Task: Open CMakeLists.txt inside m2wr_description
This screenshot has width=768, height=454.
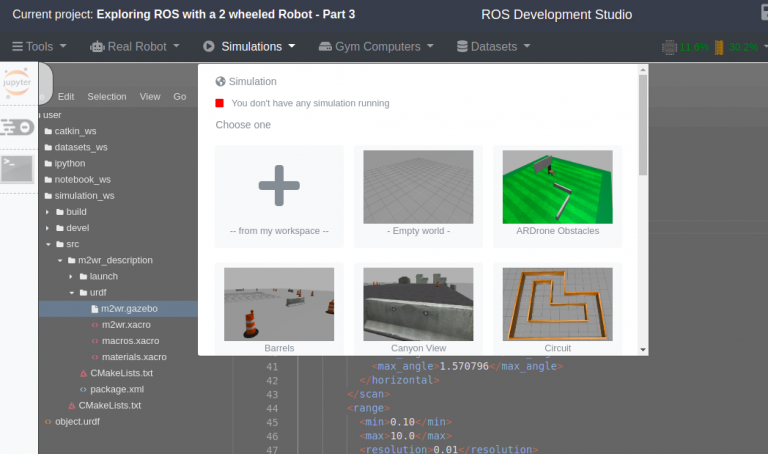Action: point(121,373)
